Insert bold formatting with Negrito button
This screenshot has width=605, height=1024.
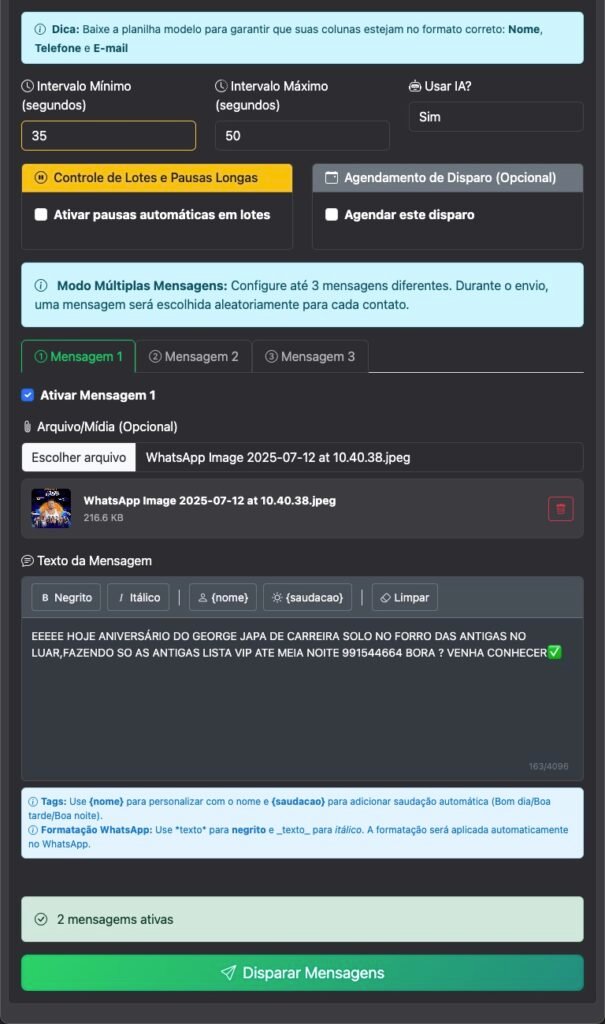coord(66,598)
